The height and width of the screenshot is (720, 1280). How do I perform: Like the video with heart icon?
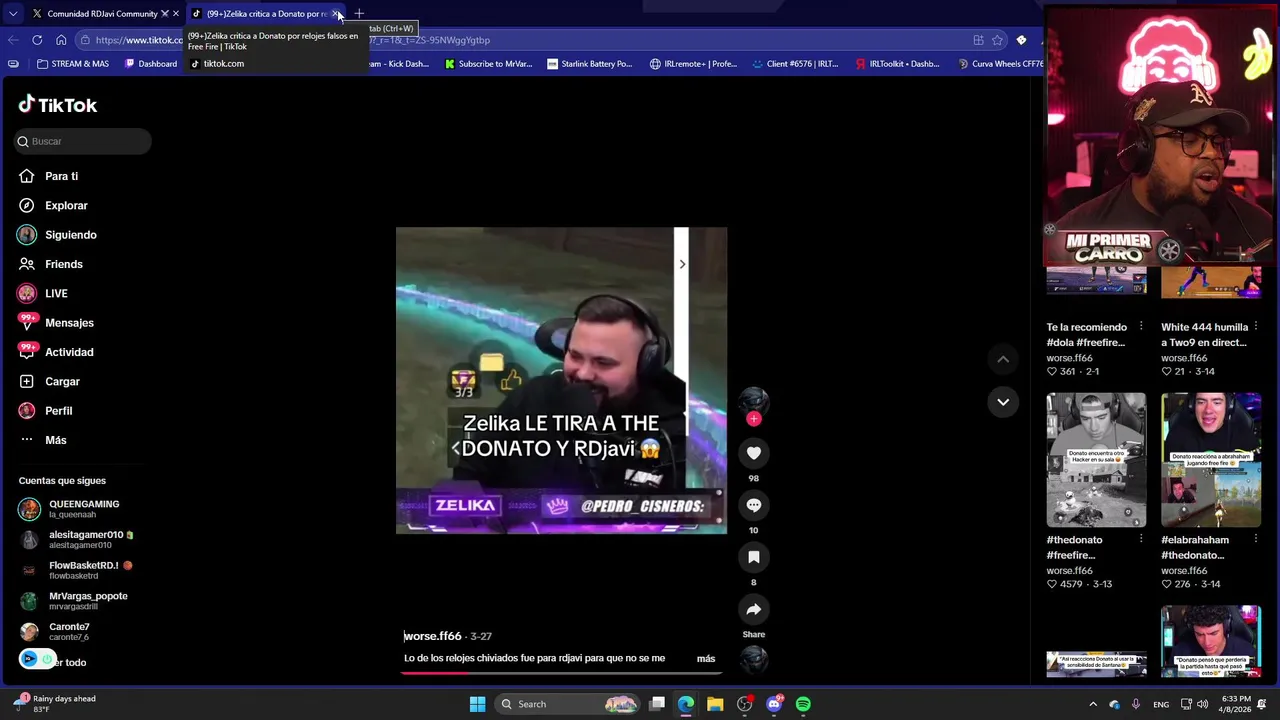[754, 453]
